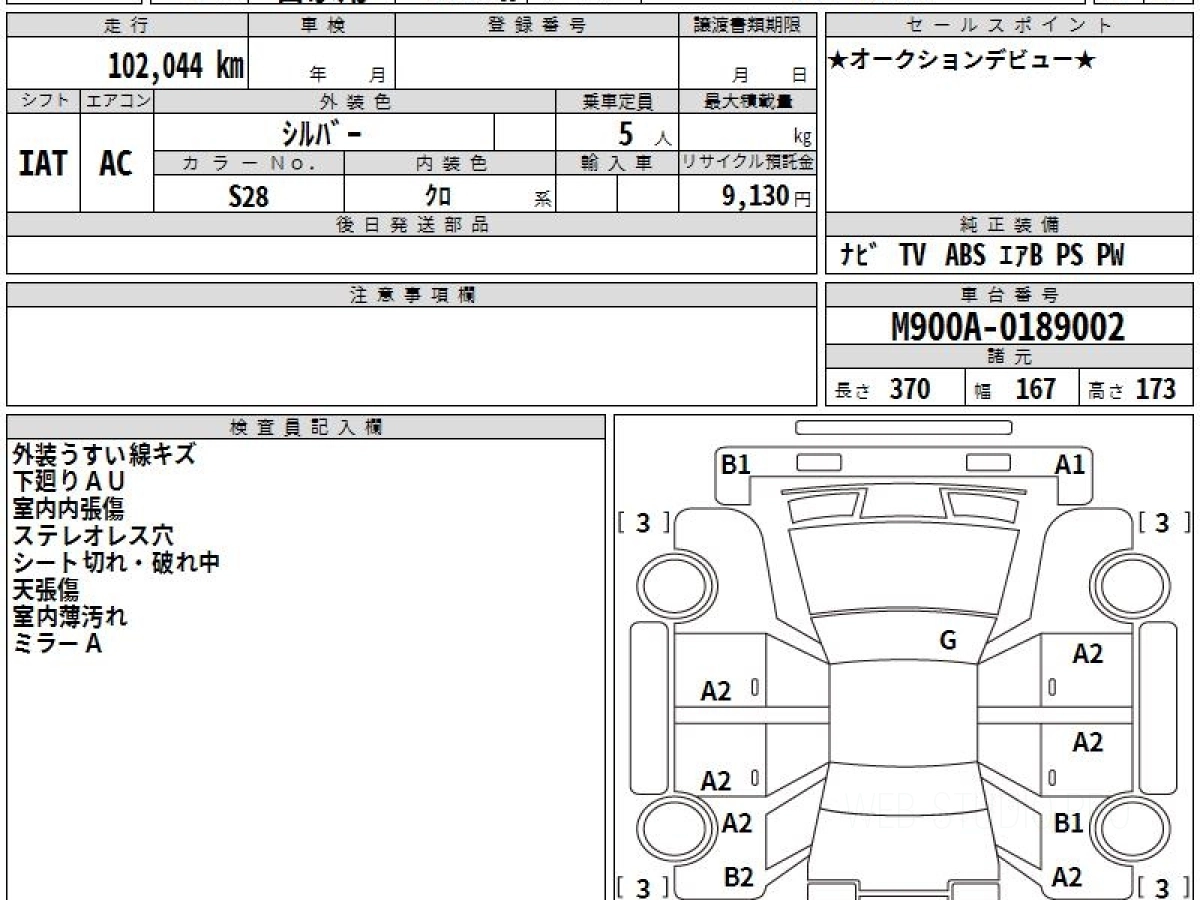Click the B1 mark at the front bumper corner

click(x=736, y=464)
